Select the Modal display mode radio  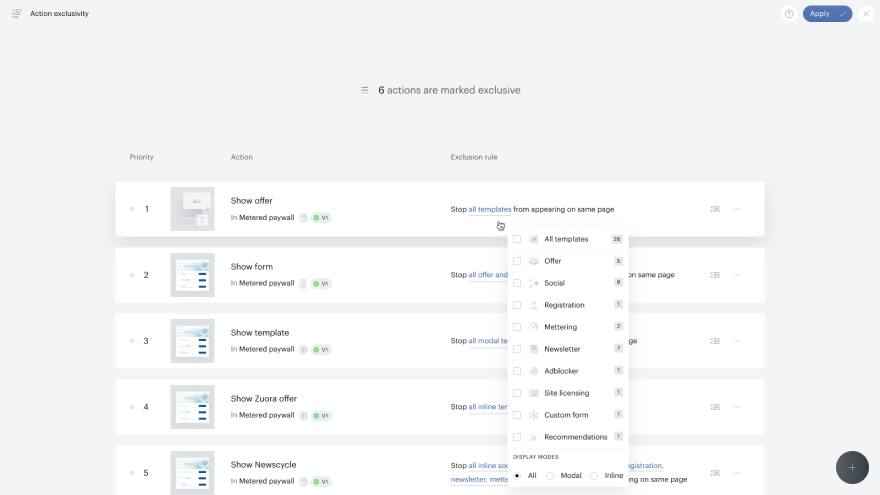[550, 475]
